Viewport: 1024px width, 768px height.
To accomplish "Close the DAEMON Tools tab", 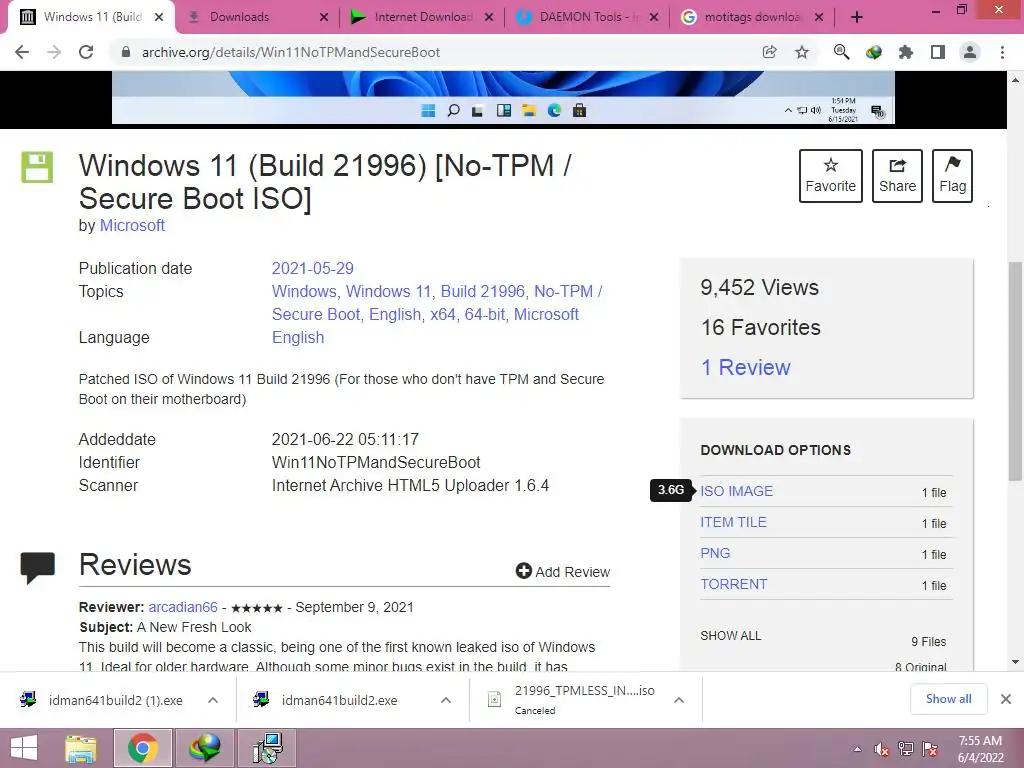I will (x=654, y=18).
